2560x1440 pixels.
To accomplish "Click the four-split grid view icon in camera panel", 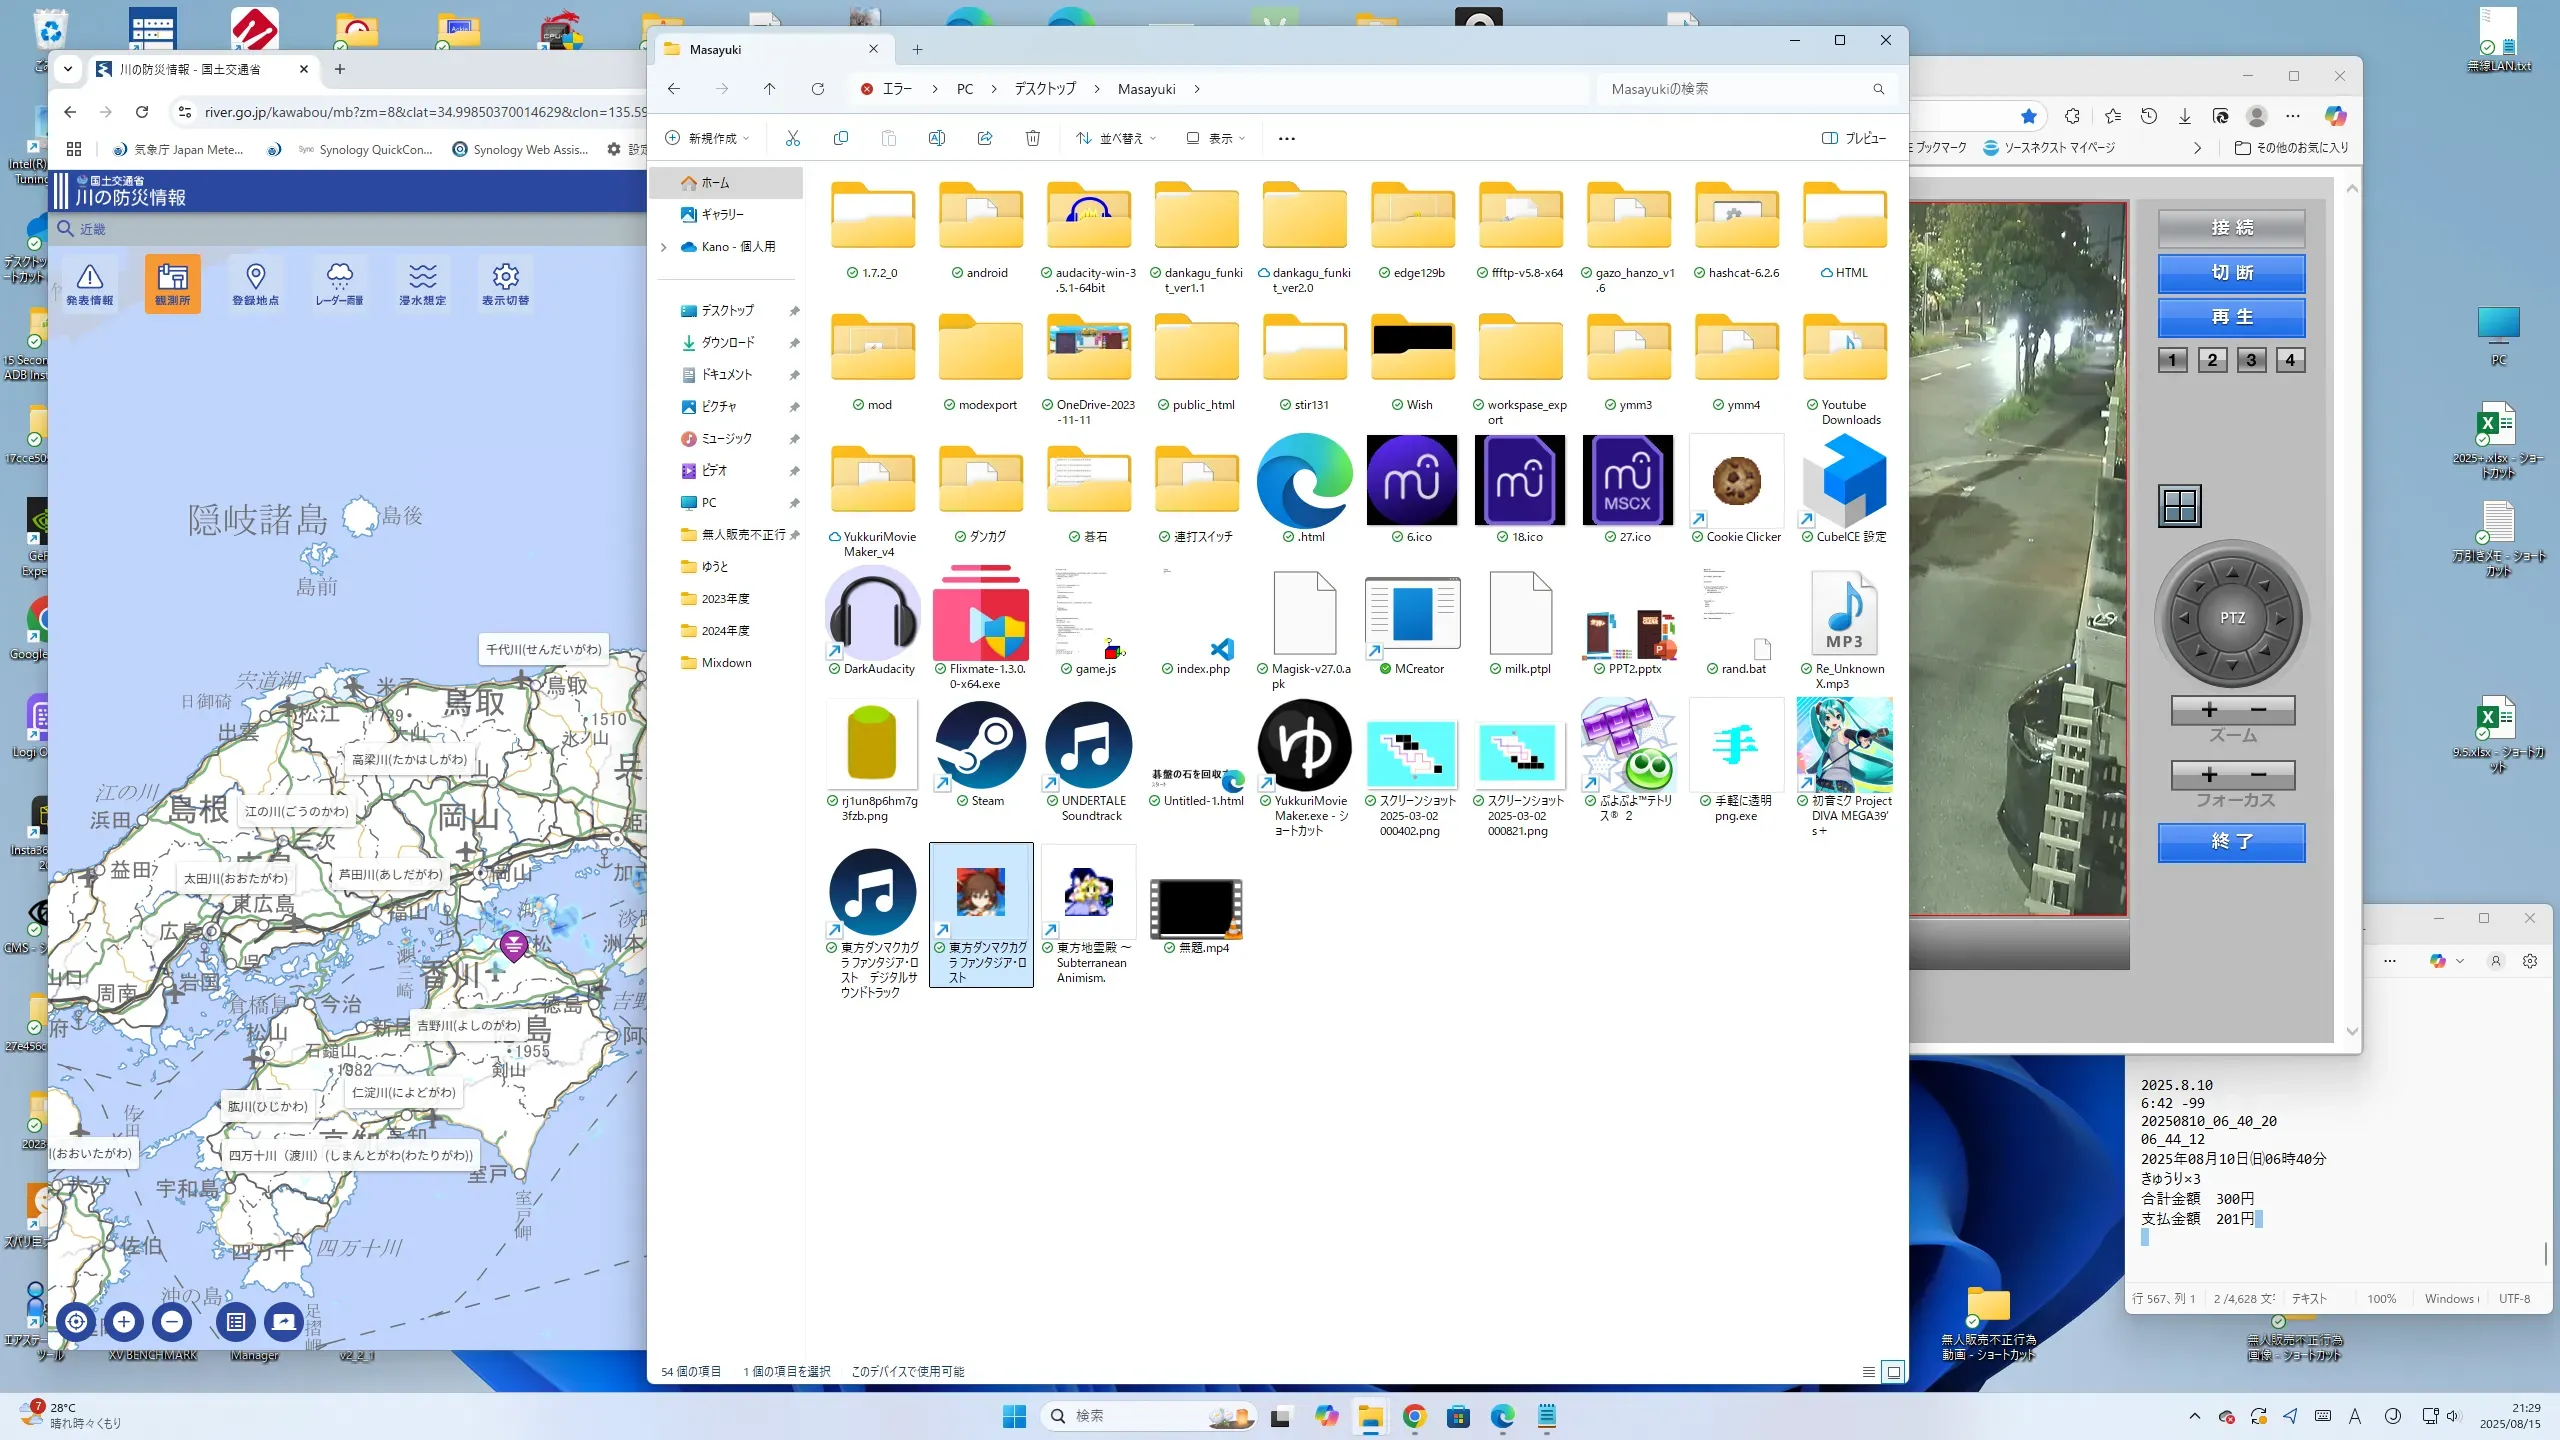I will (x=2179, y=506).
